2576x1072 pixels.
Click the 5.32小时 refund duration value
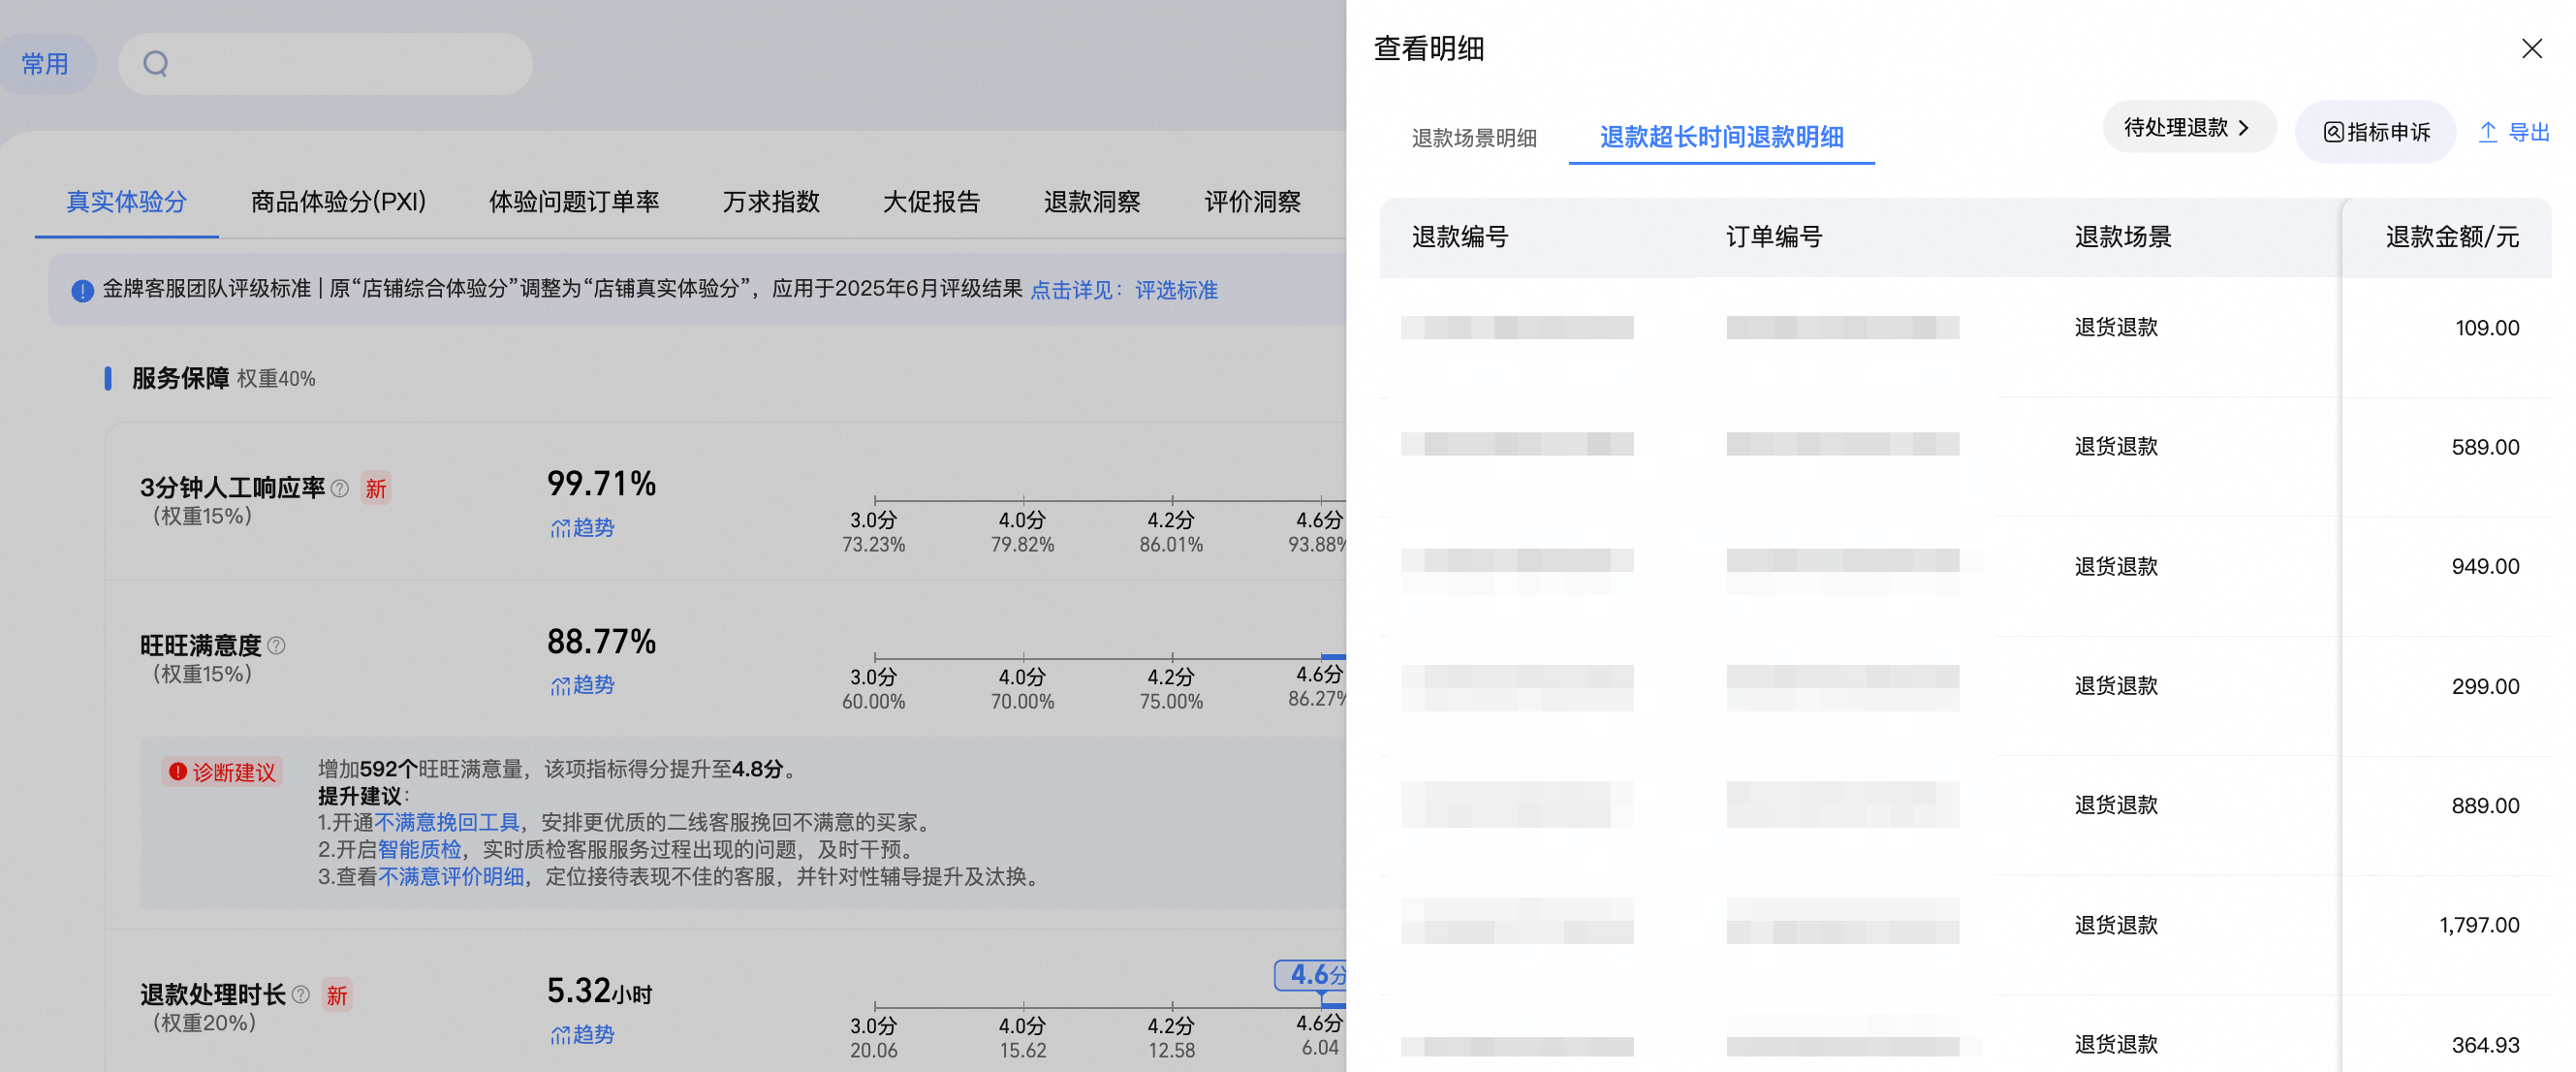(599, 991)
